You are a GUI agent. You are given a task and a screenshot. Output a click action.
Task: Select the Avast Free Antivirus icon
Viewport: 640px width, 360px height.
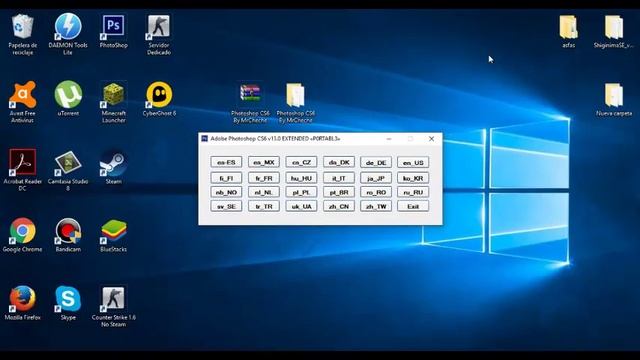pyautogui.click(x=22, y=102)
